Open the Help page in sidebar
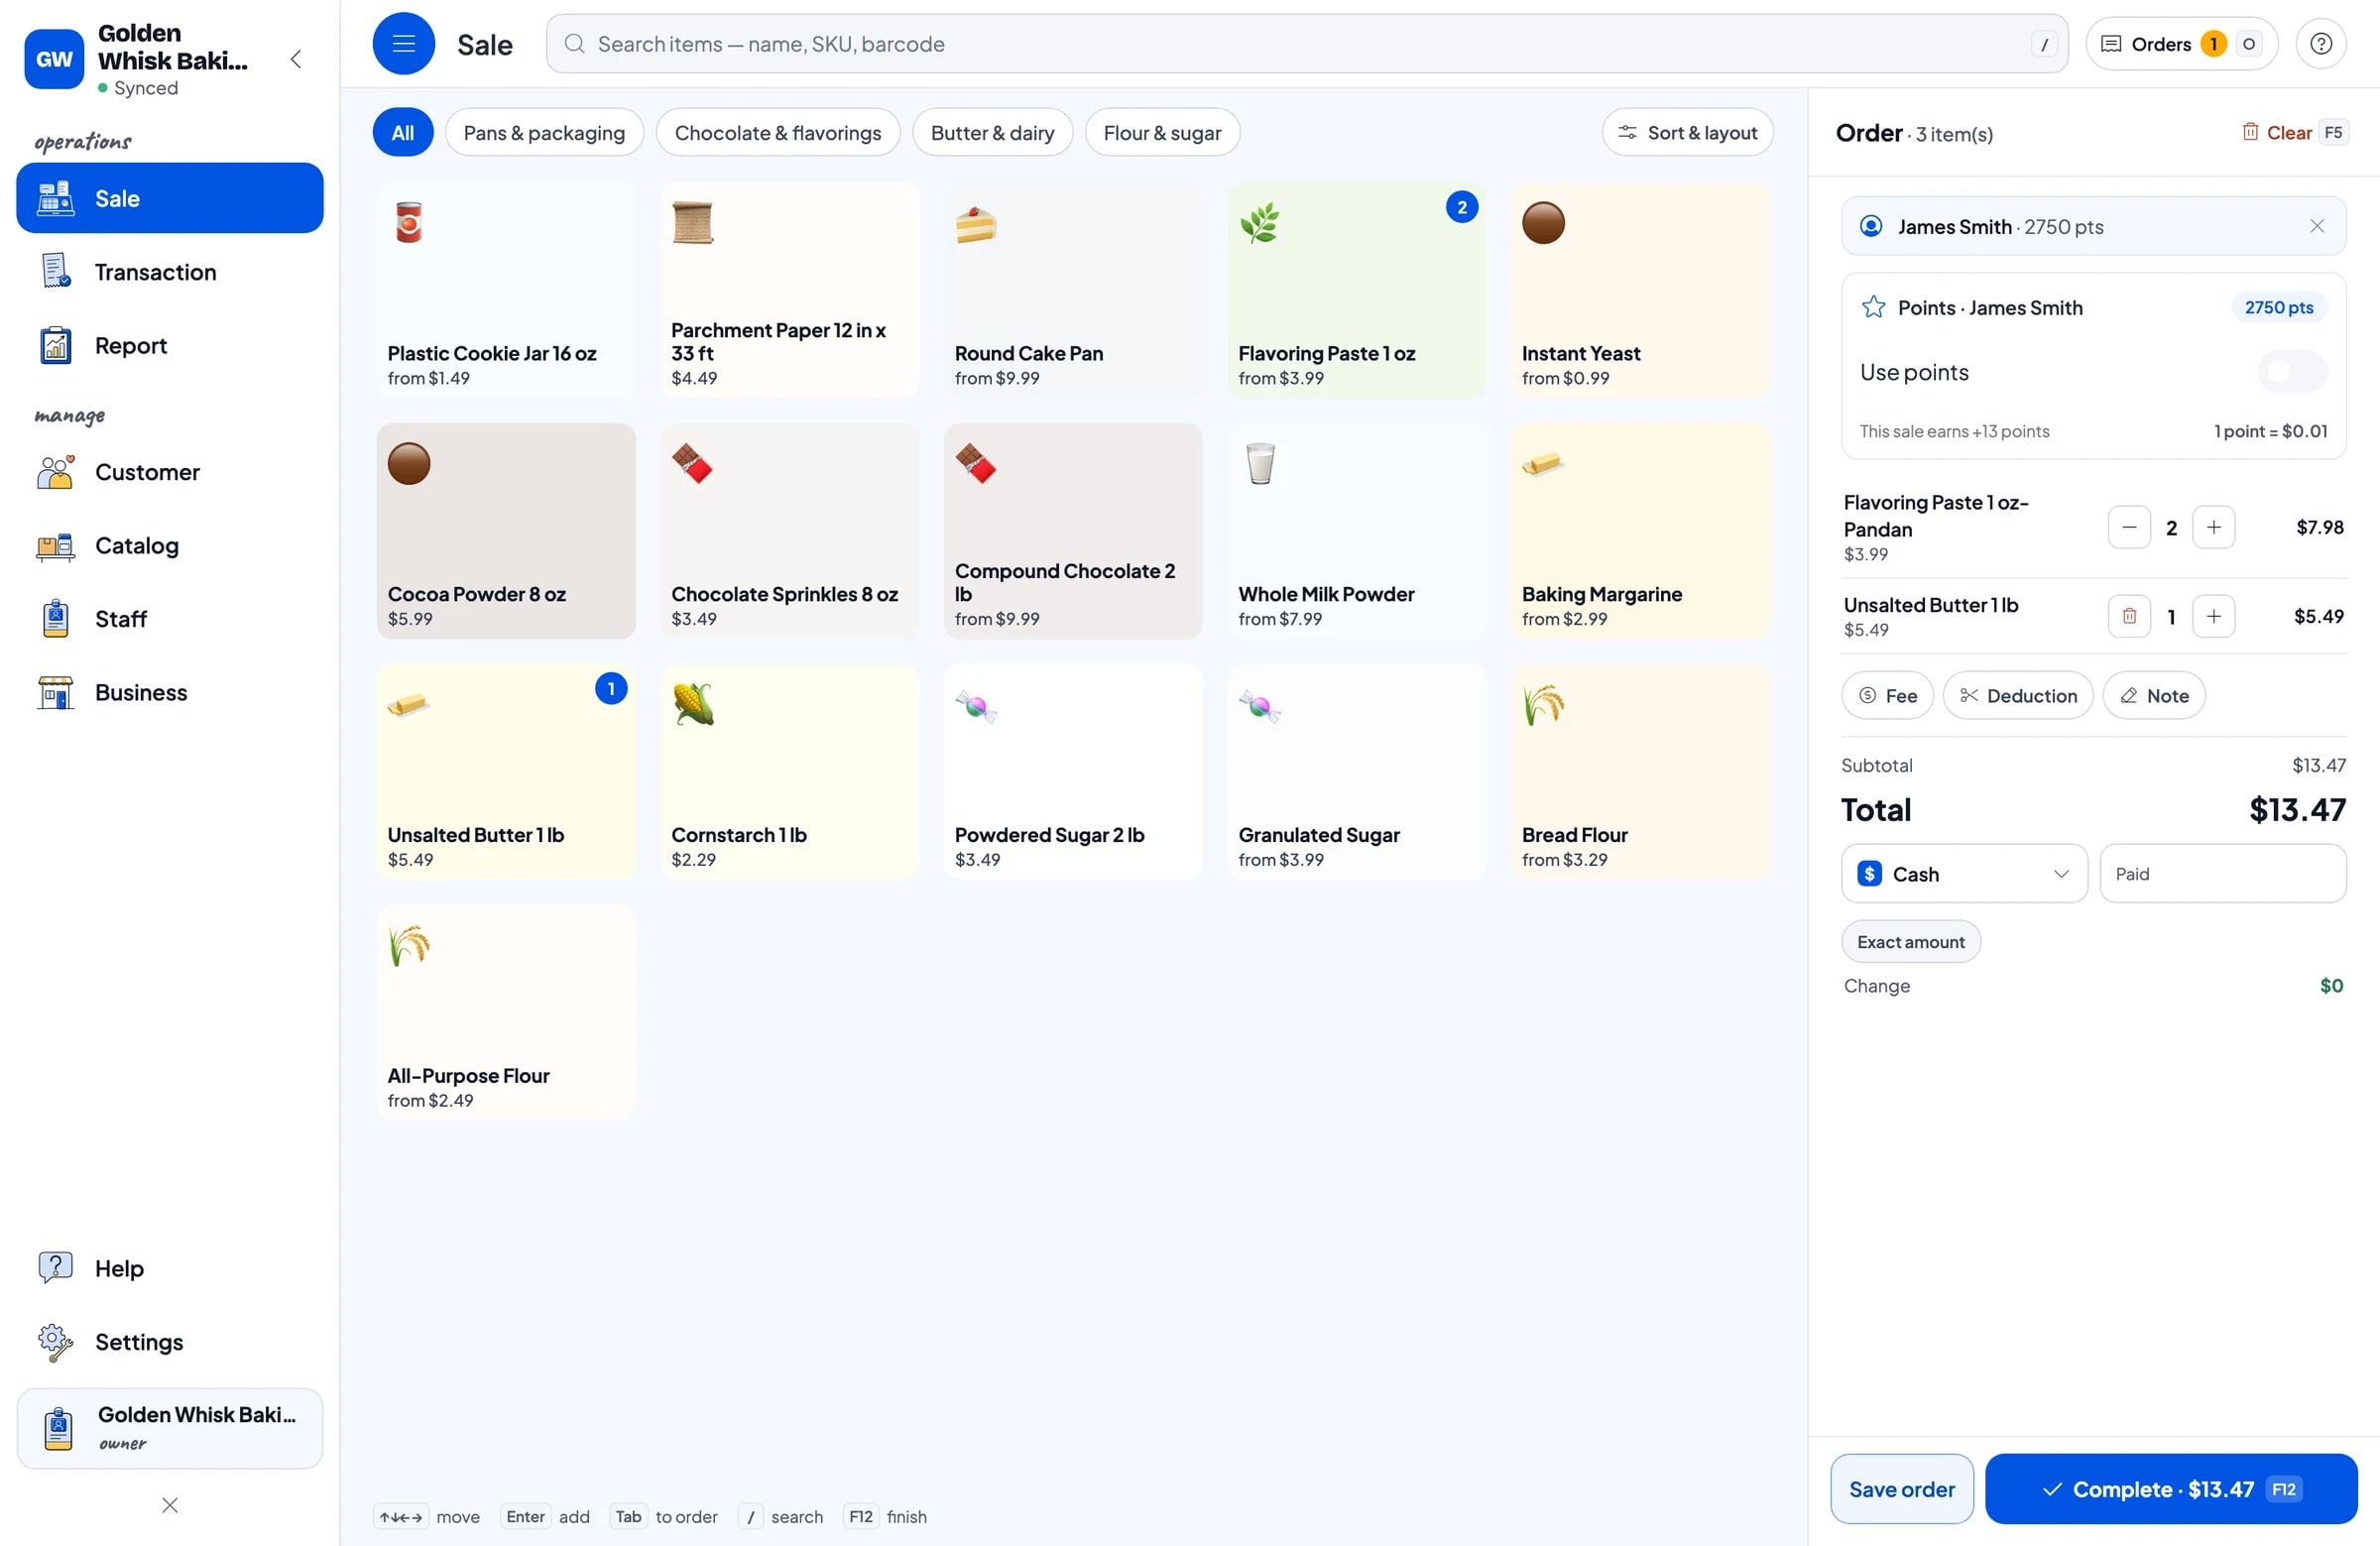 [x=170, y=1268]
